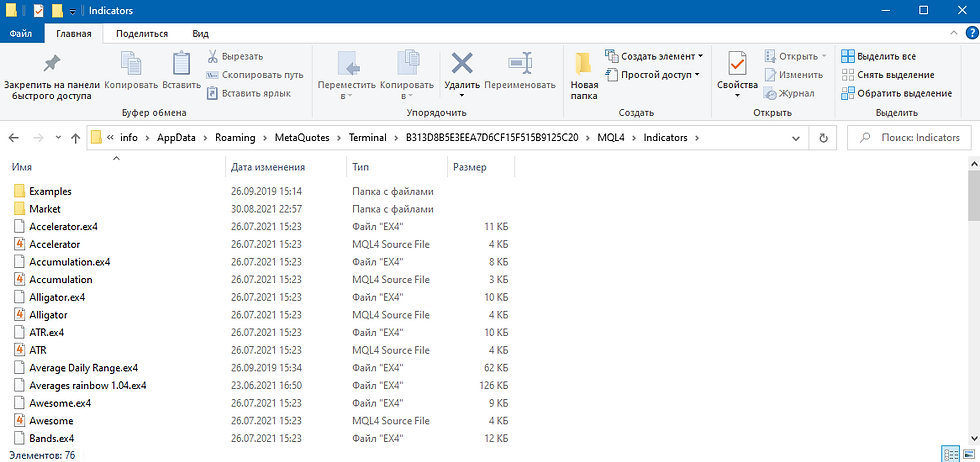Image resolution: width=980 pixels, height=462 pixels.
Task: Click the vertical scrollbar thumb
Action: pyautogui.click(x=974, y=194)
